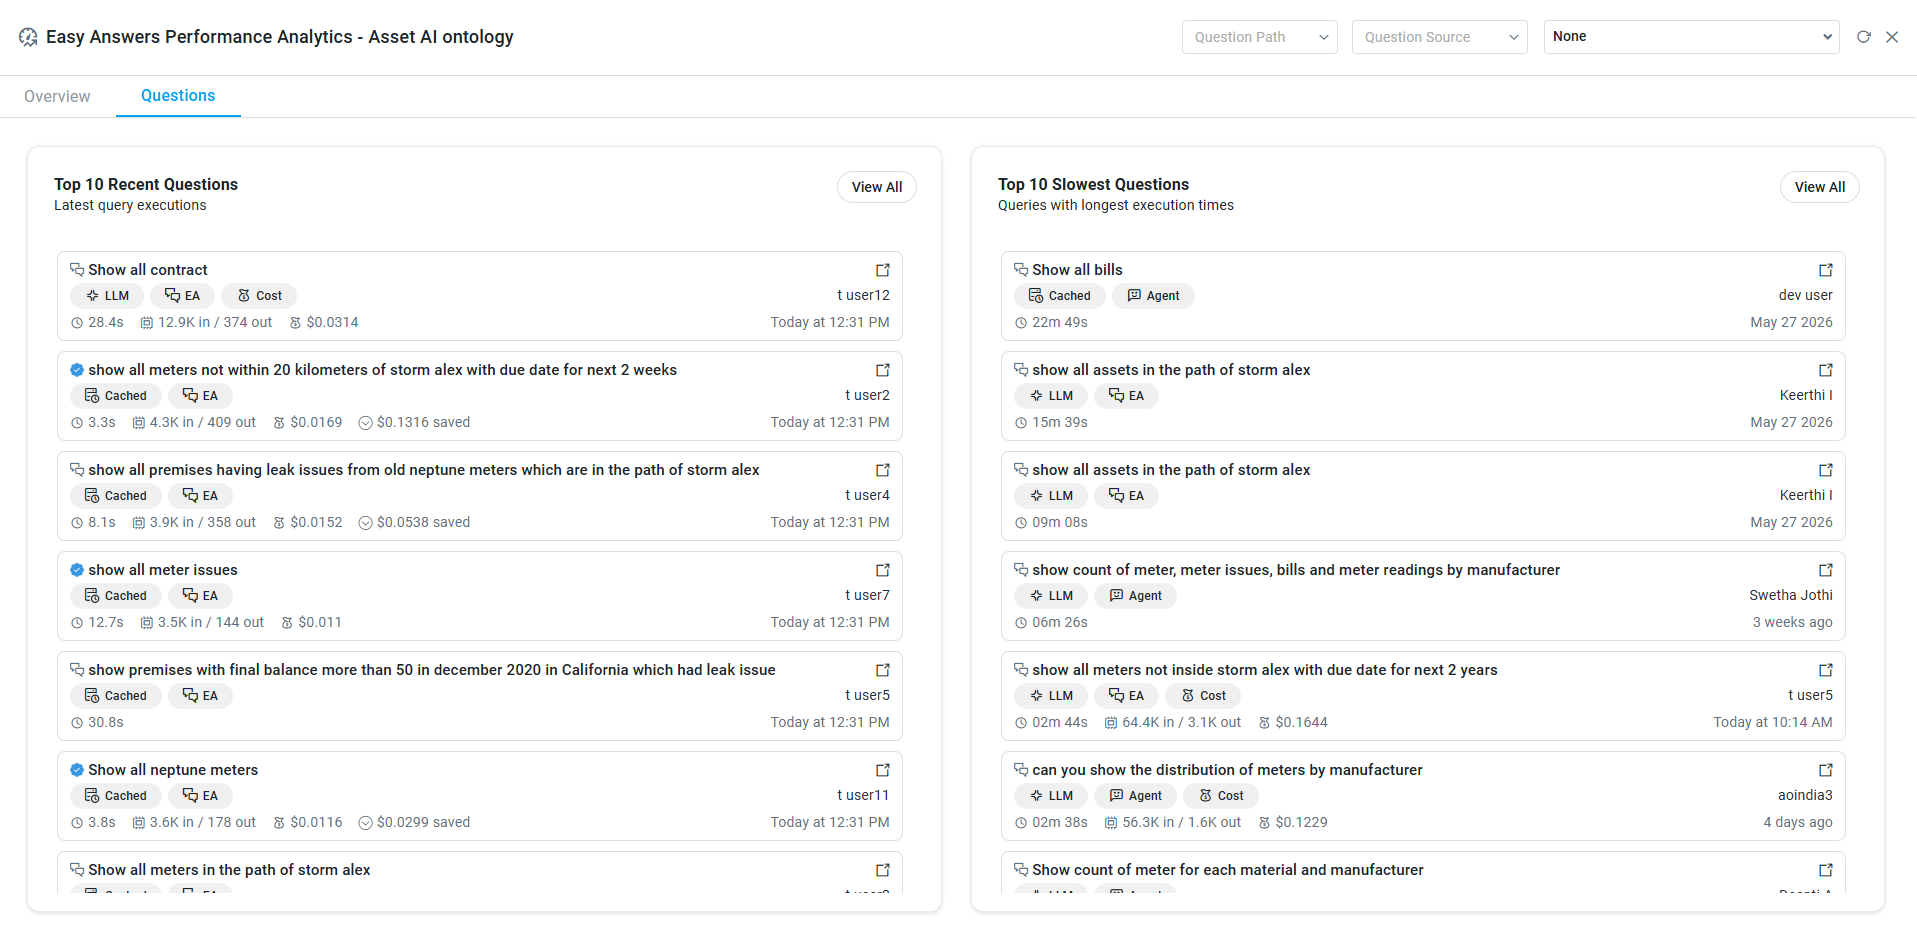
Task: Click the 'Swetha Jothi' user name
Action: click(x=1791, y=595)
